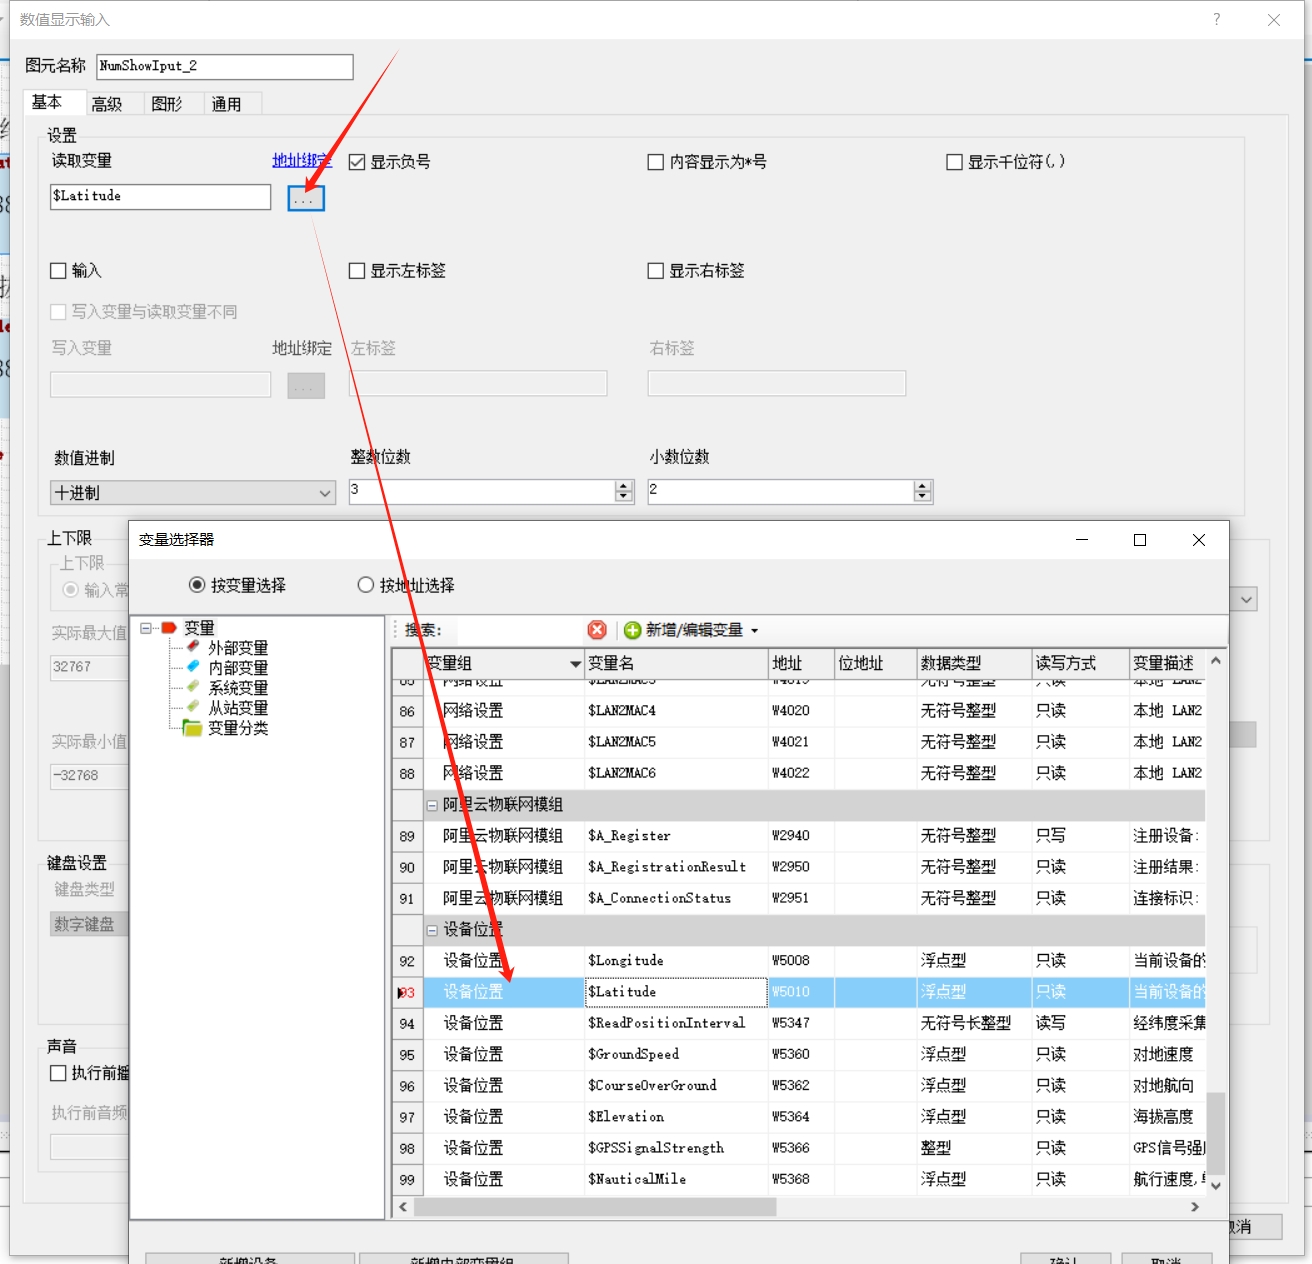Select 变量分类 in the tree
The height and width of the screenshot is (1264, 1312).
click(x=238, y=728)
